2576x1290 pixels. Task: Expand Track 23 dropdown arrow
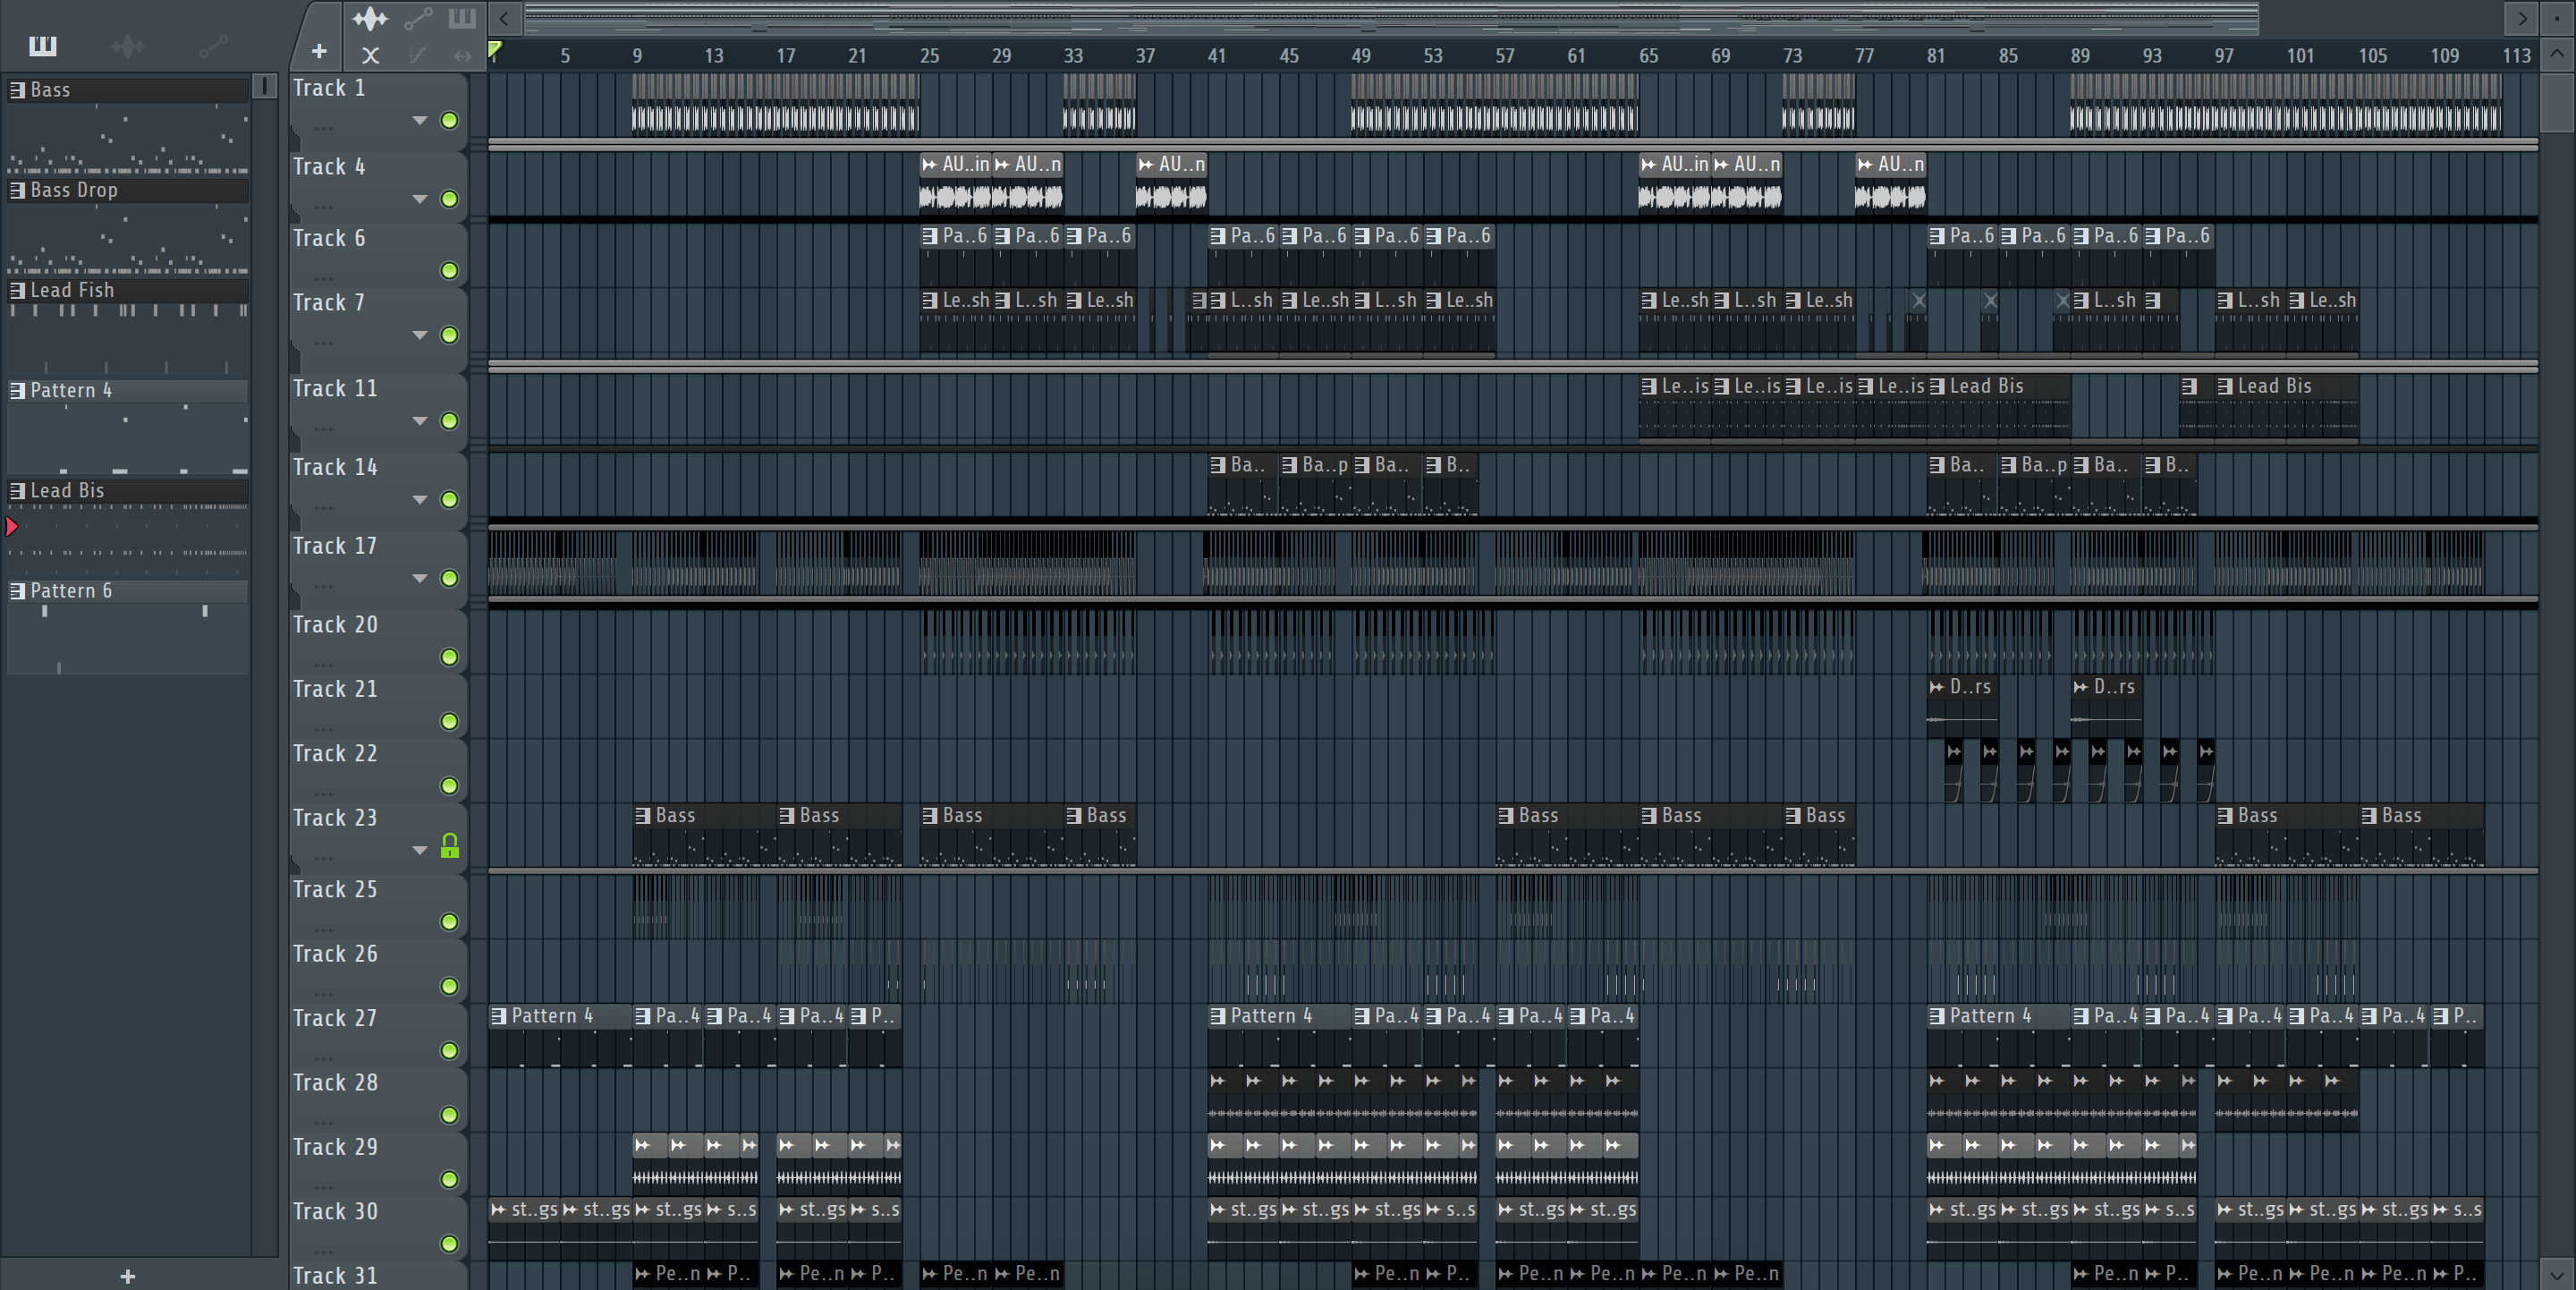(420, 850)
